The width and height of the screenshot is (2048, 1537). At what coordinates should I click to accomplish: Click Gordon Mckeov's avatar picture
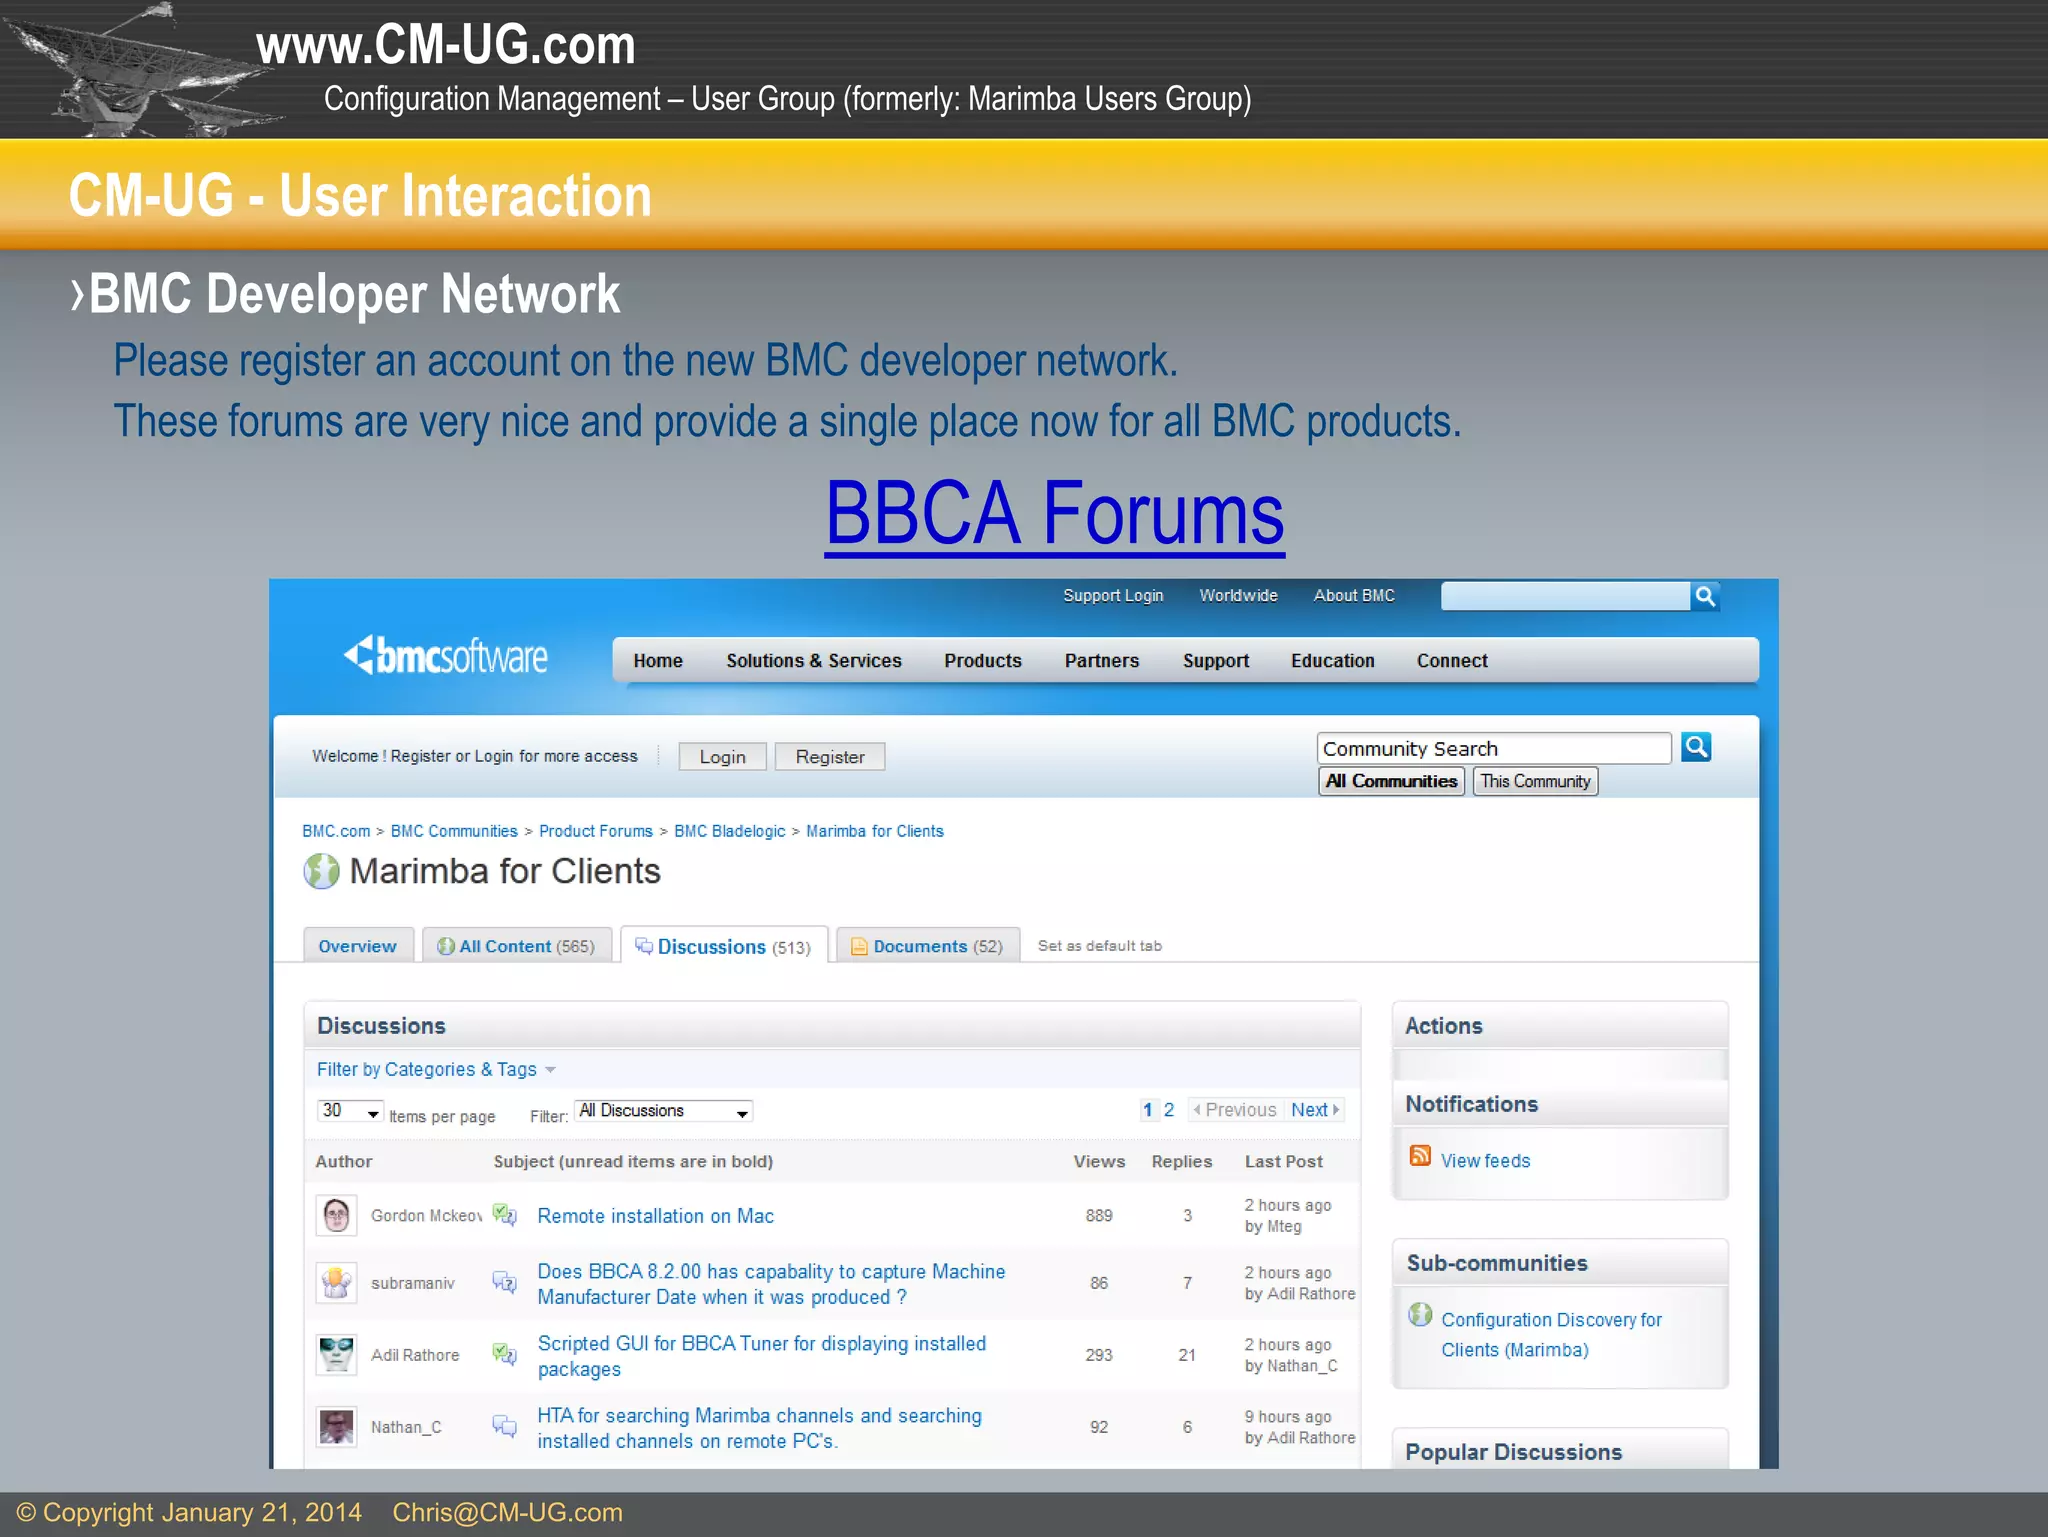coord(336,1215)
